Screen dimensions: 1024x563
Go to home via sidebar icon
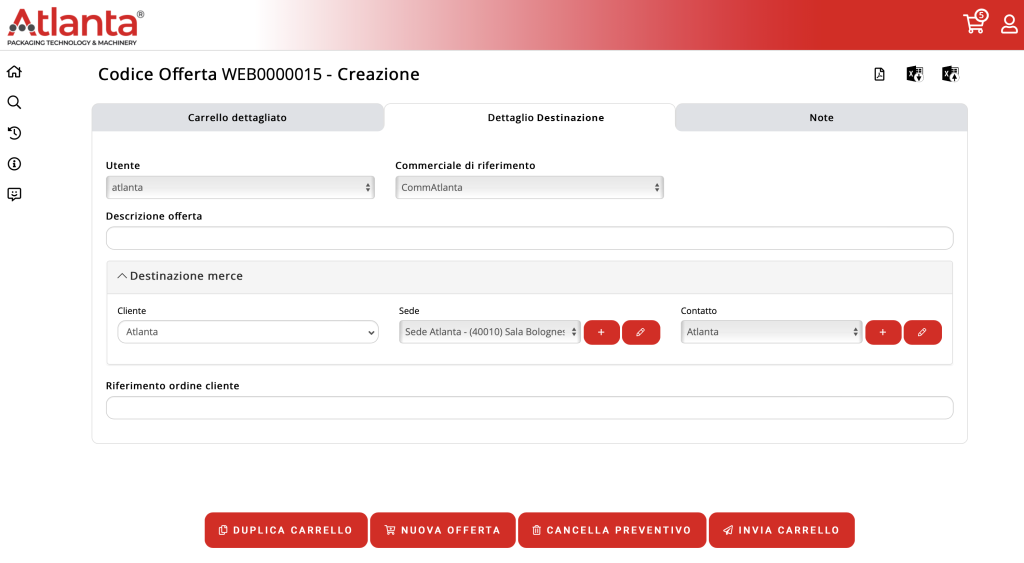(14, 72)
